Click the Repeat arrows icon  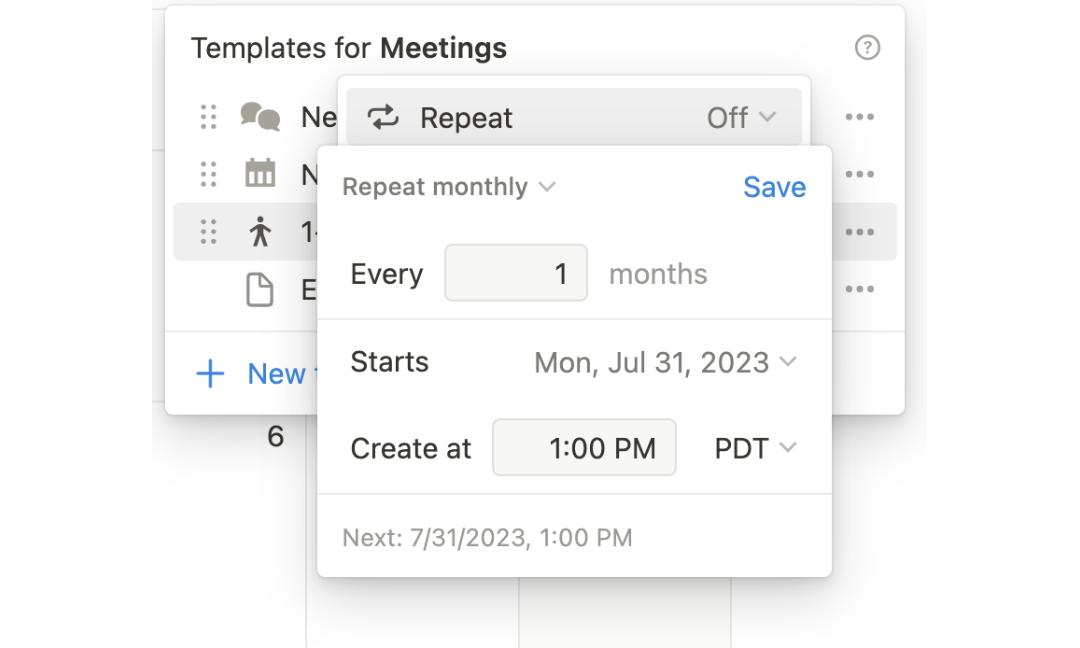[x=384, y=118]
